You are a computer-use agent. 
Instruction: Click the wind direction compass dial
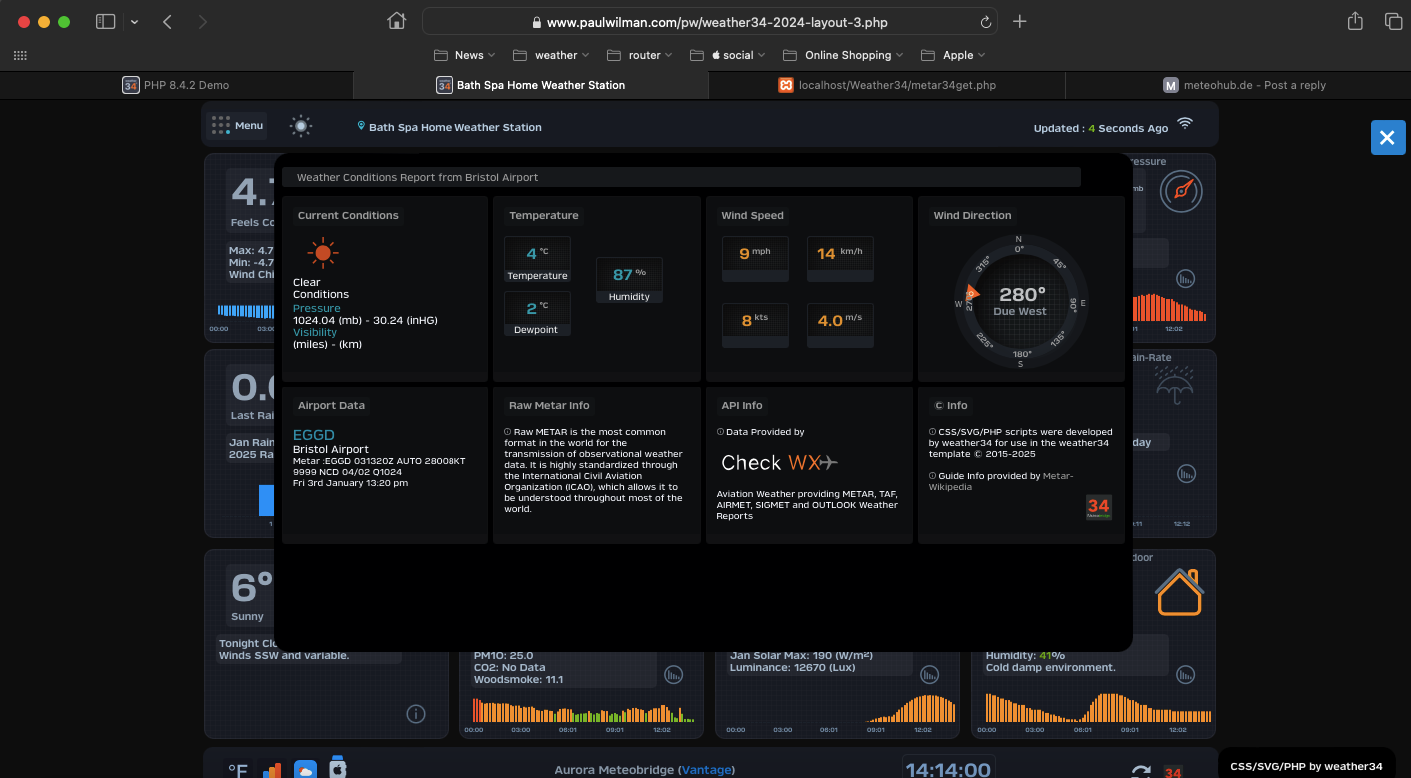point(1019,301)
